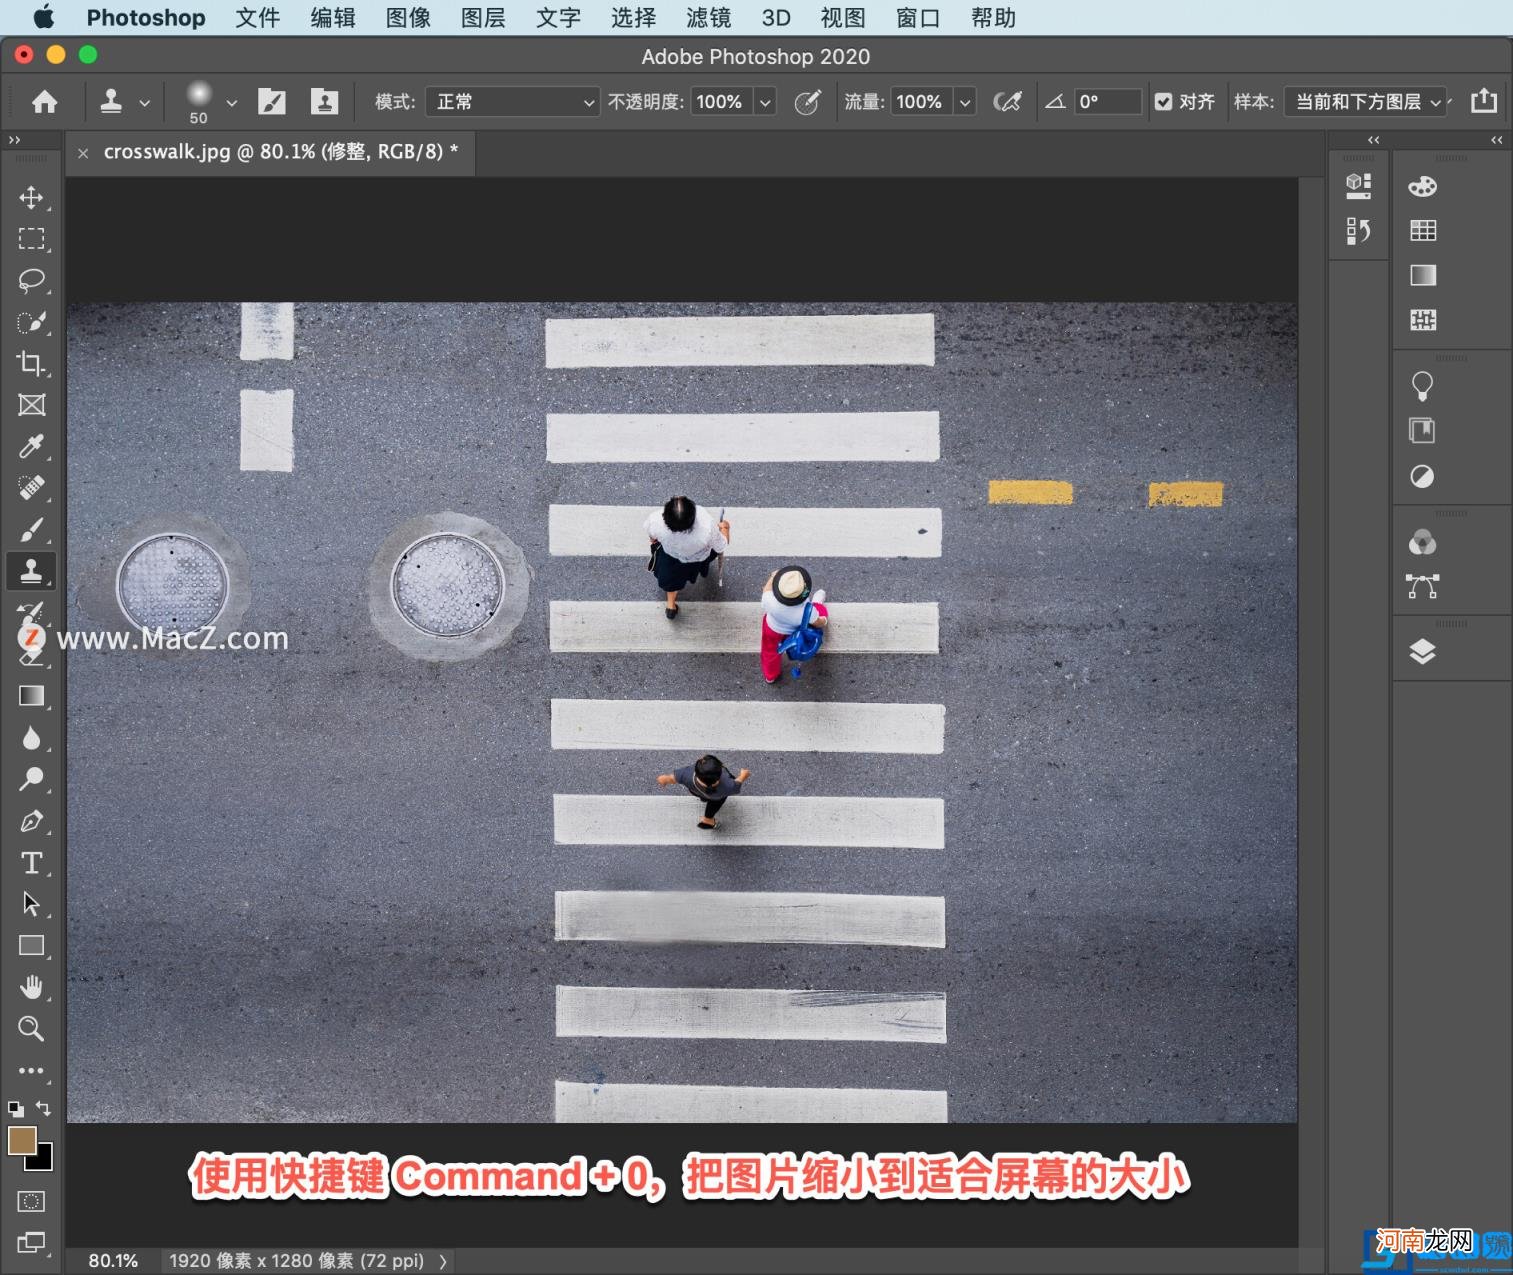The image size is (1513, 1275).
Task: Open the 样本 sample source dropdown
Action: pos(1367,101)
